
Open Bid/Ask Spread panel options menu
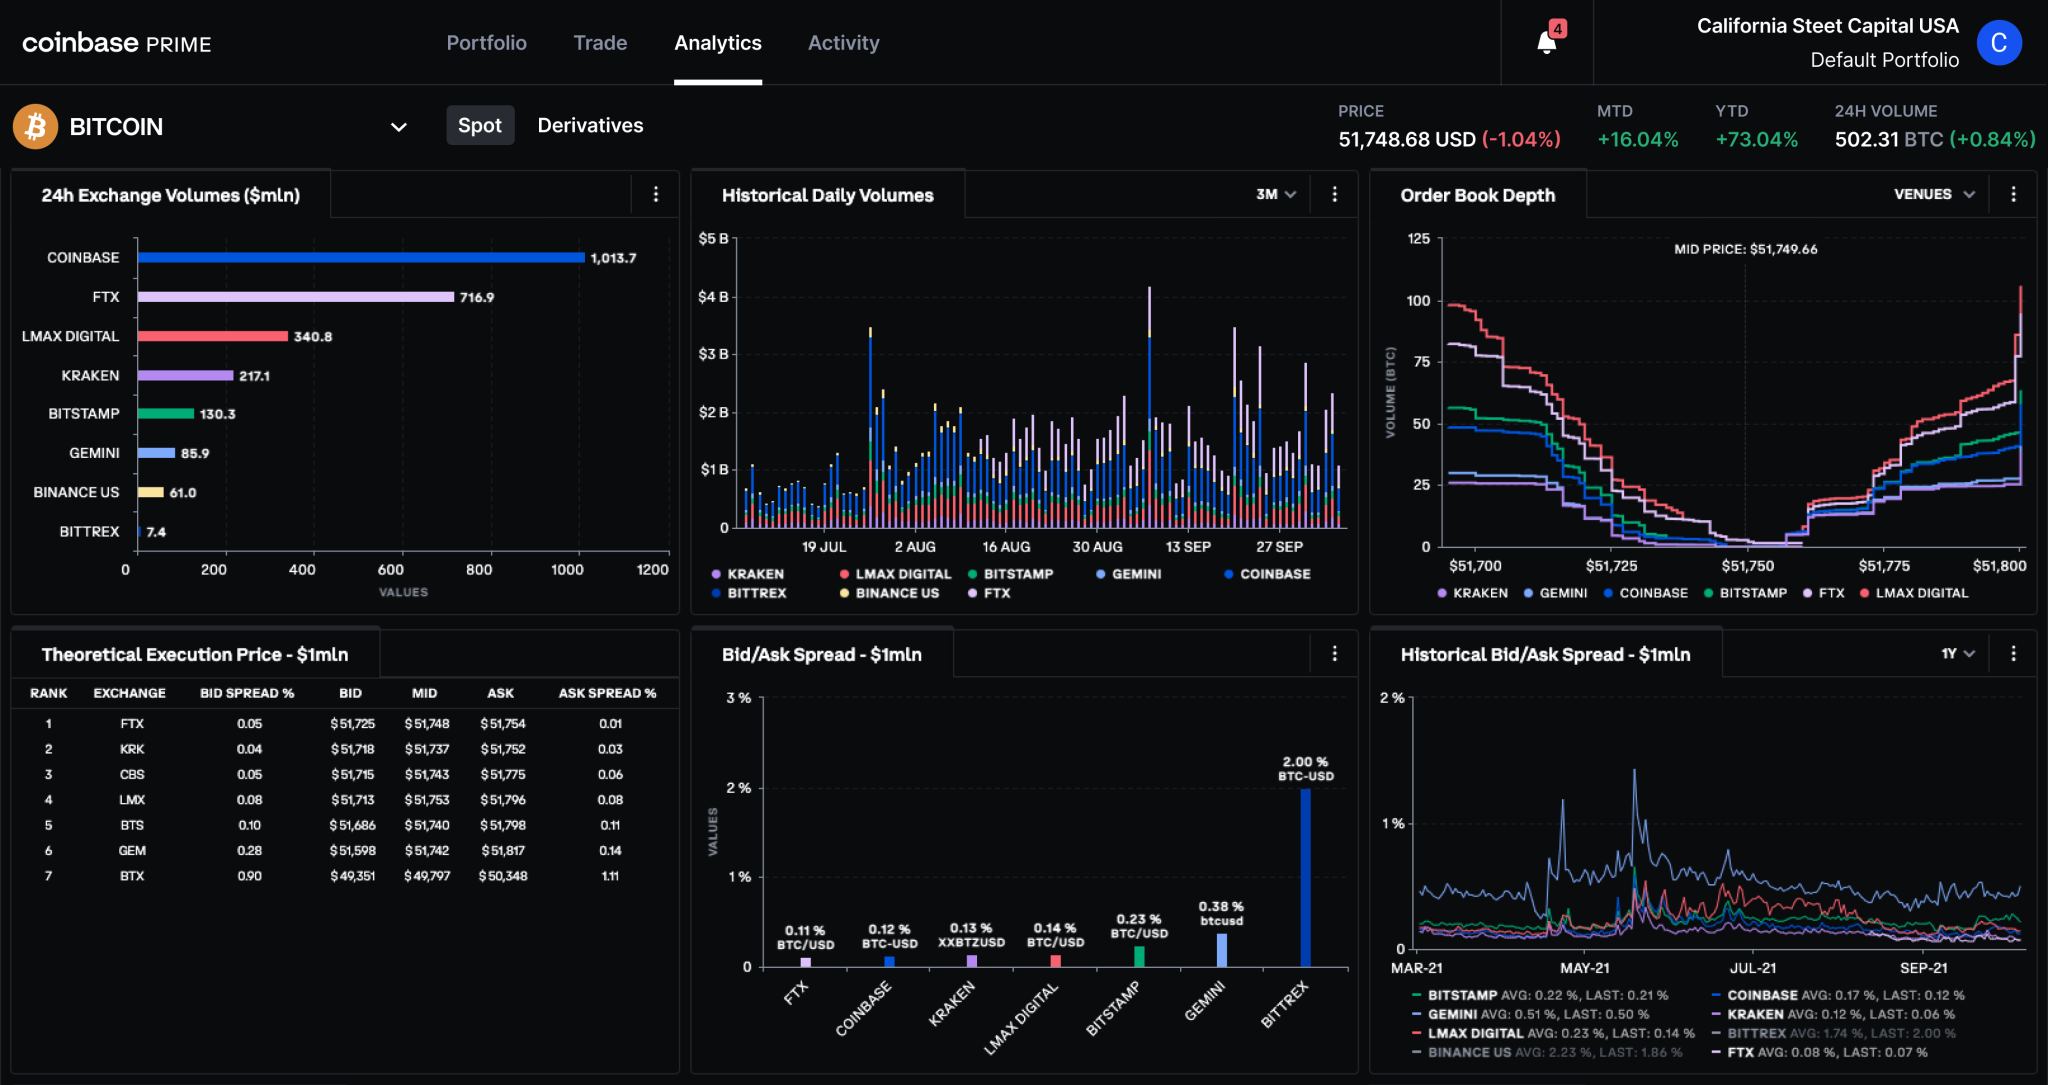[1334, 654]
